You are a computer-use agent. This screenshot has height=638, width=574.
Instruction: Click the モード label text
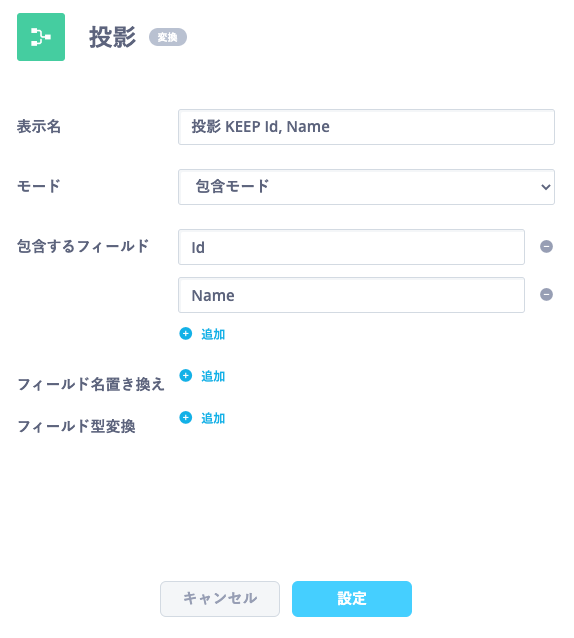(x=39, y=186)
